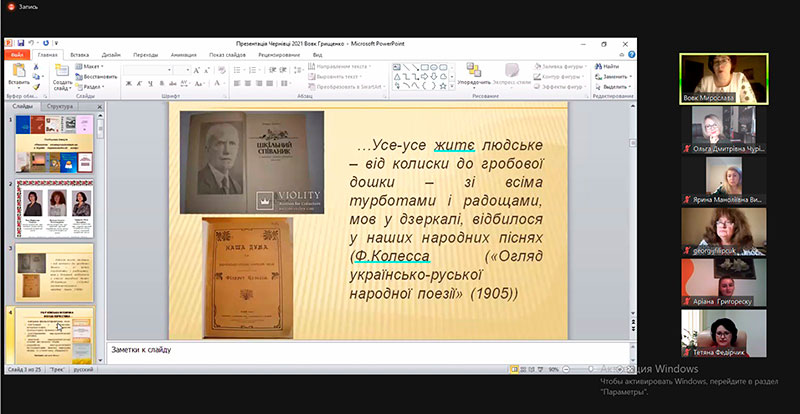
Task: Click the numbered list icon
Action: click(253, 70)
